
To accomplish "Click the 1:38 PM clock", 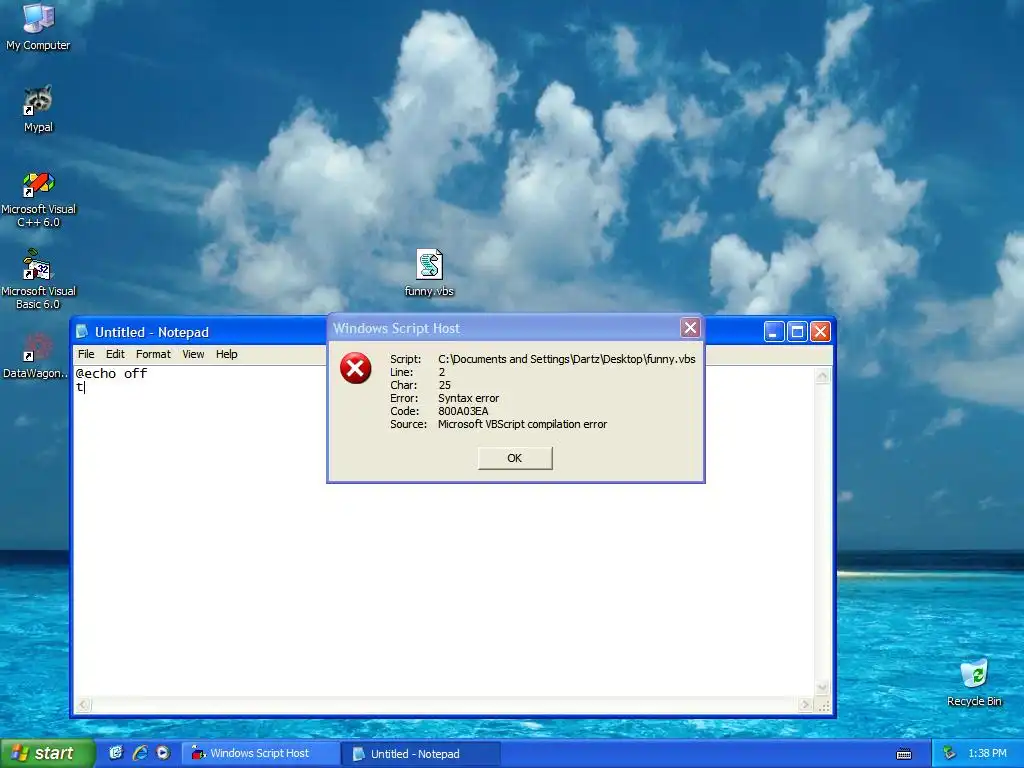I will click(987, 754).
